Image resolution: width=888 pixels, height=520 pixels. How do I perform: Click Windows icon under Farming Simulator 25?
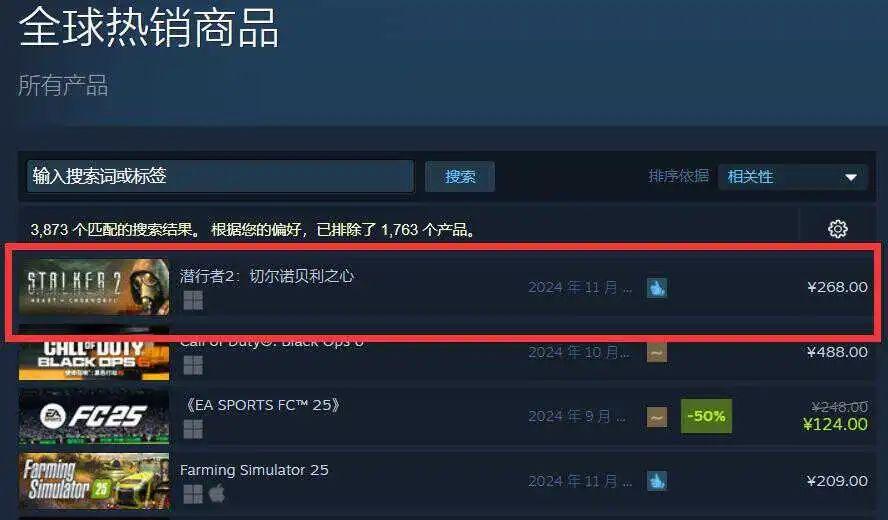[x=193, y=494]
